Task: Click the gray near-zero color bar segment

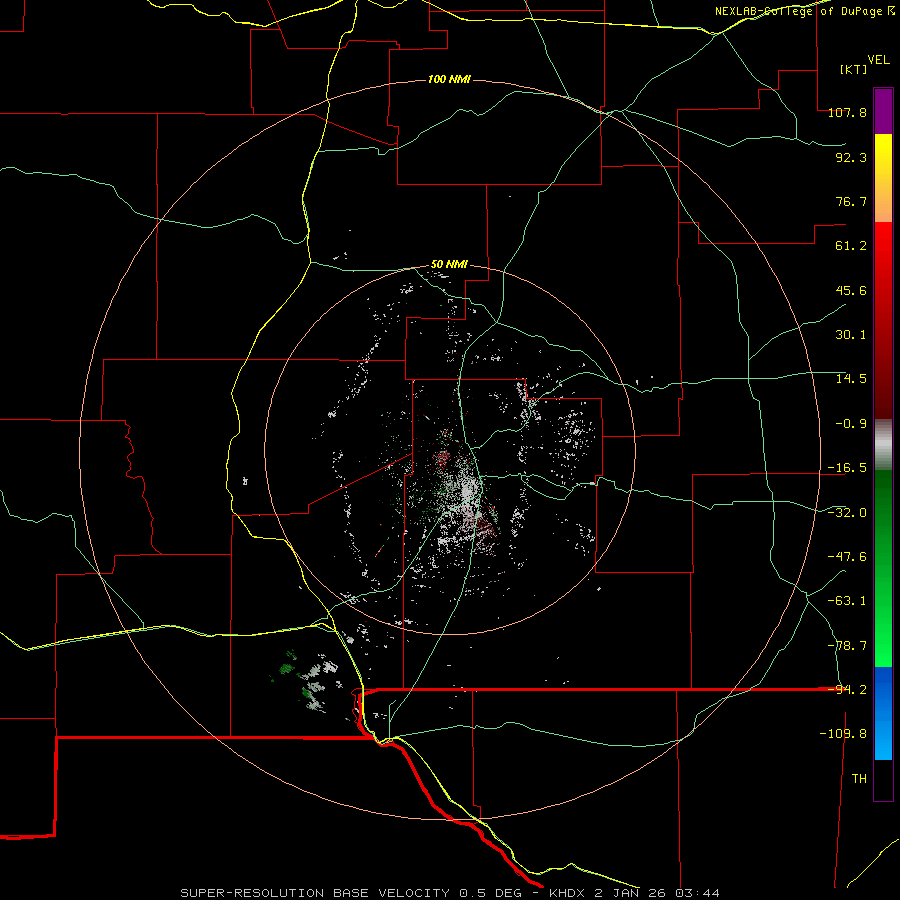Action: (883, 445)
